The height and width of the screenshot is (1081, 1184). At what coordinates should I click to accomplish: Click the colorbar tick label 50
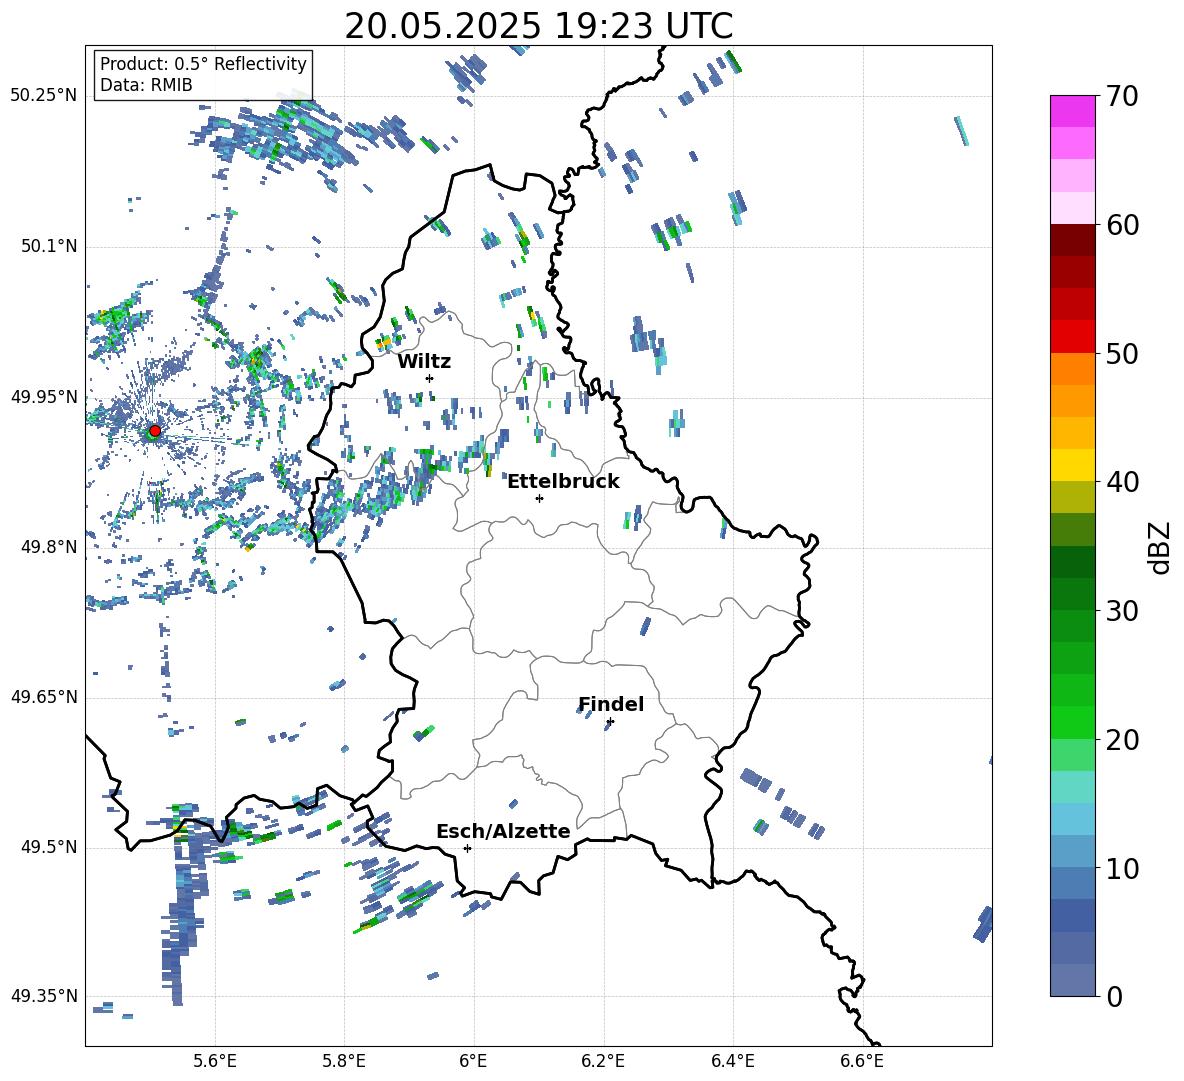(1123, 353)
